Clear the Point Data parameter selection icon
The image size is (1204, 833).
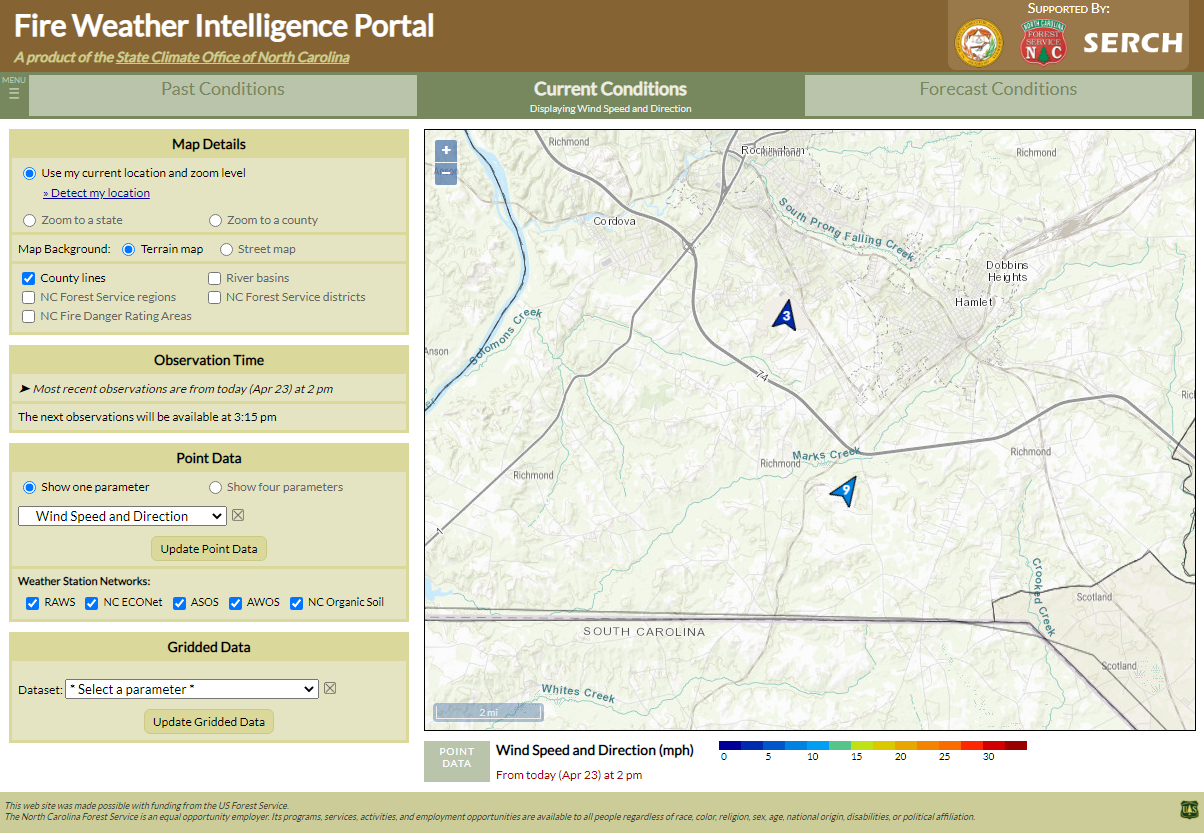238,515
